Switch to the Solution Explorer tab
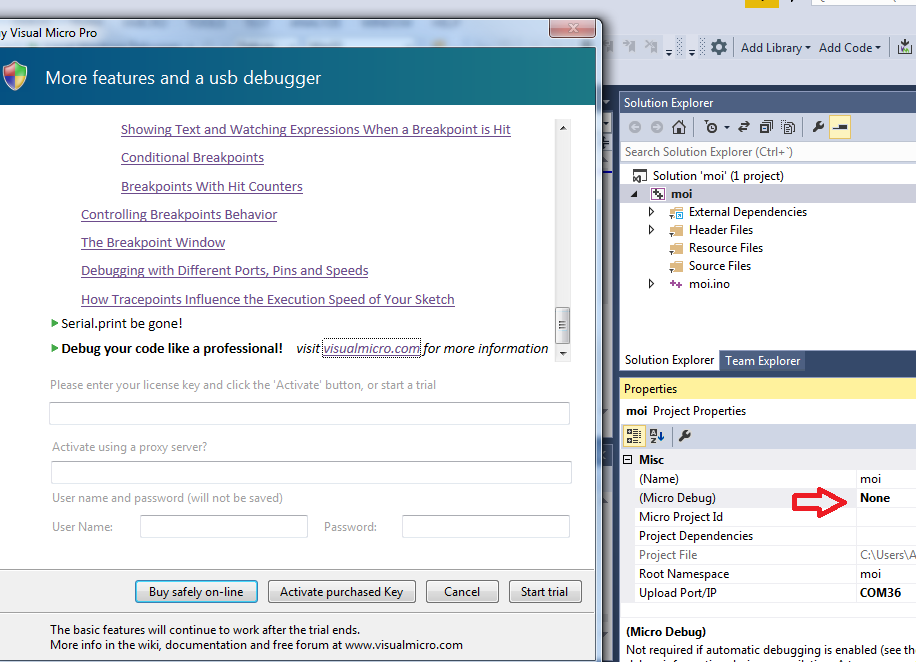The width and height of the screenshot is (916, 662). tap(669, 360)
